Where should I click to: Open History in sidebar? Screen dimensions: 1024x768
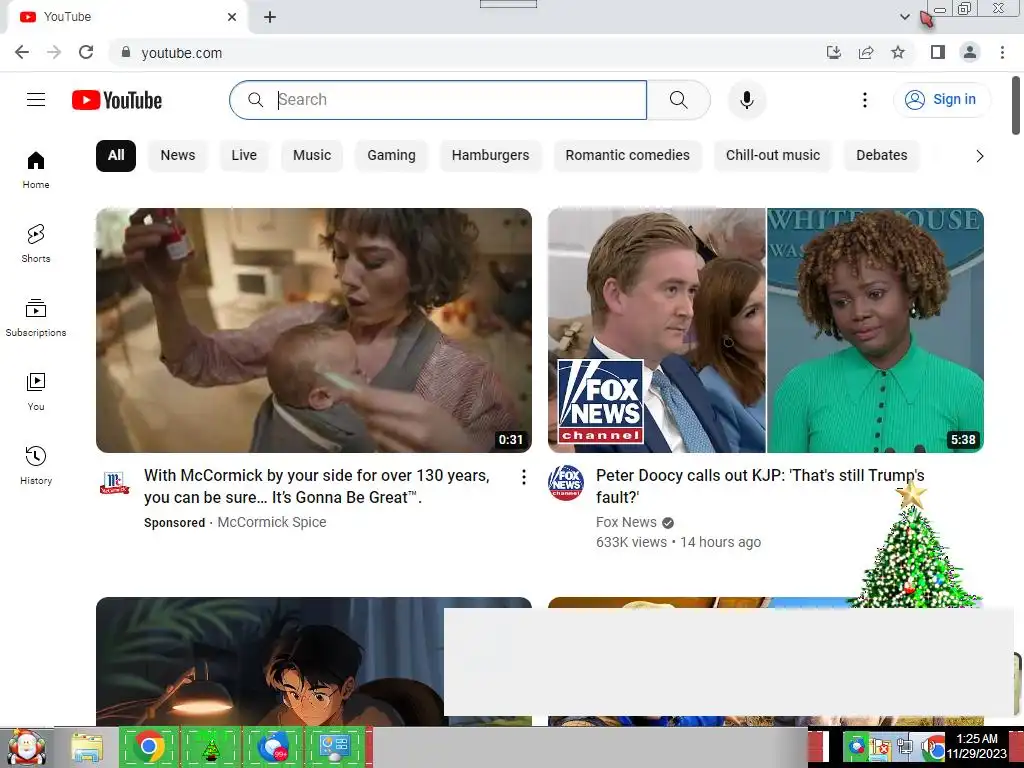36,466
